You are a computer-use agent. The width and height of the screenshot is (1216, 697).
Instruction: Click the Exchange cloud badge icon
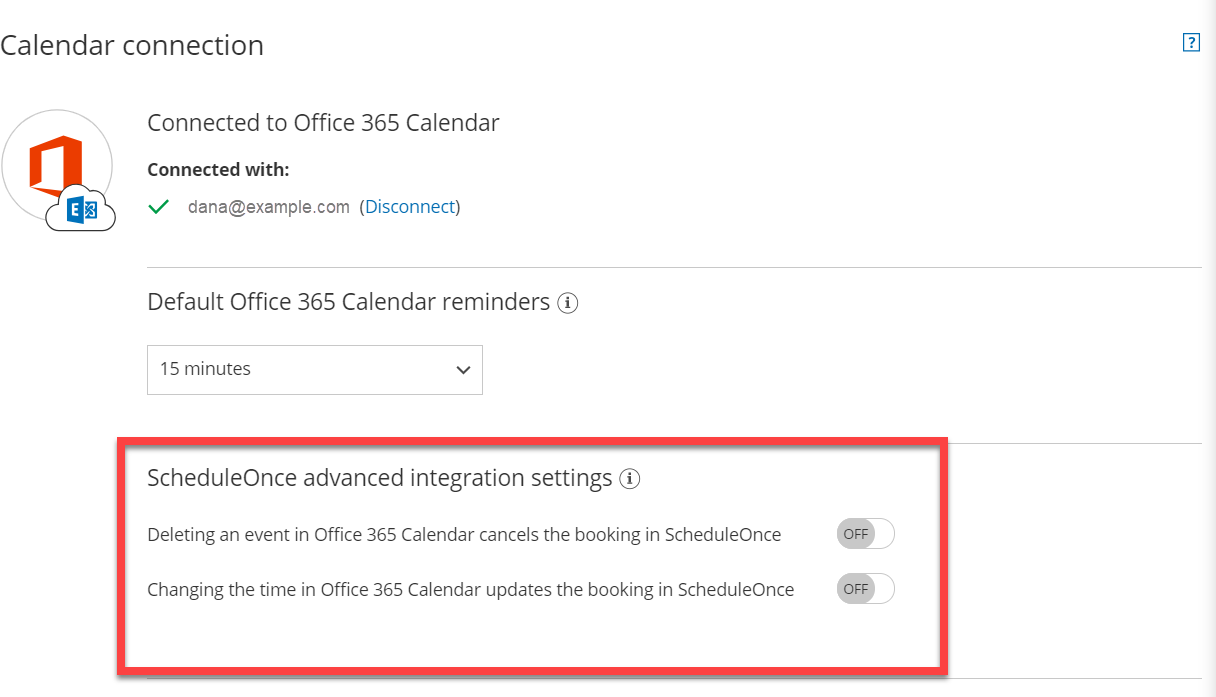click(81, 208)
